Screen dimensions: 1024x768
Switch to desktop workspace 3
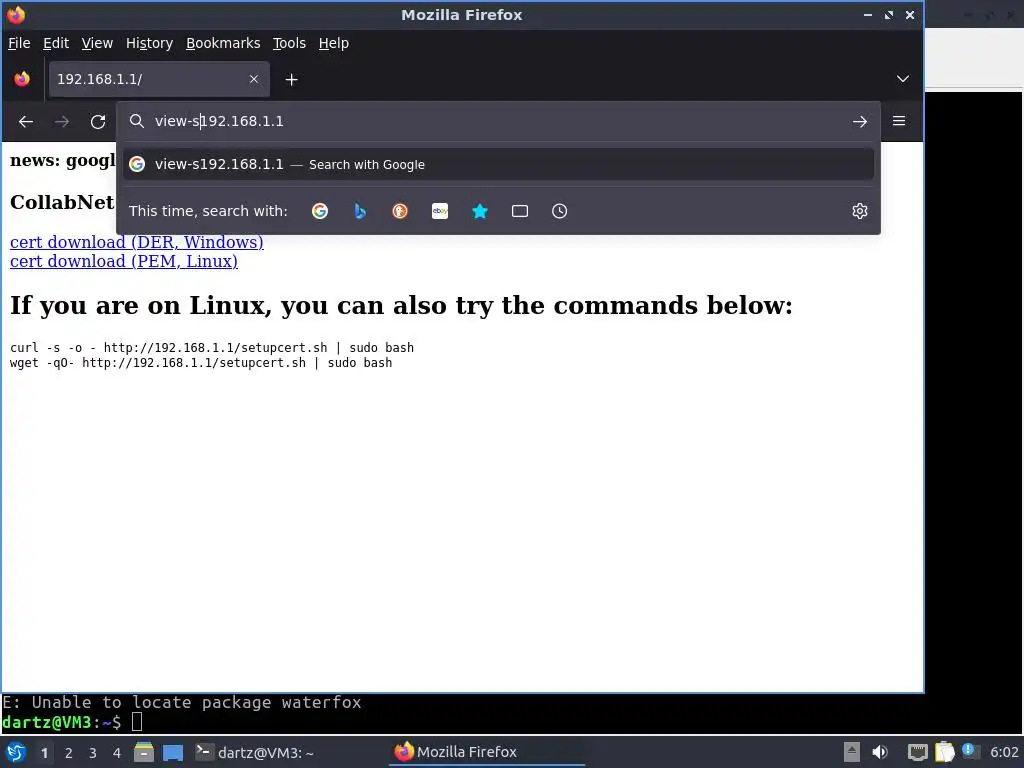[x=93, y=753]
